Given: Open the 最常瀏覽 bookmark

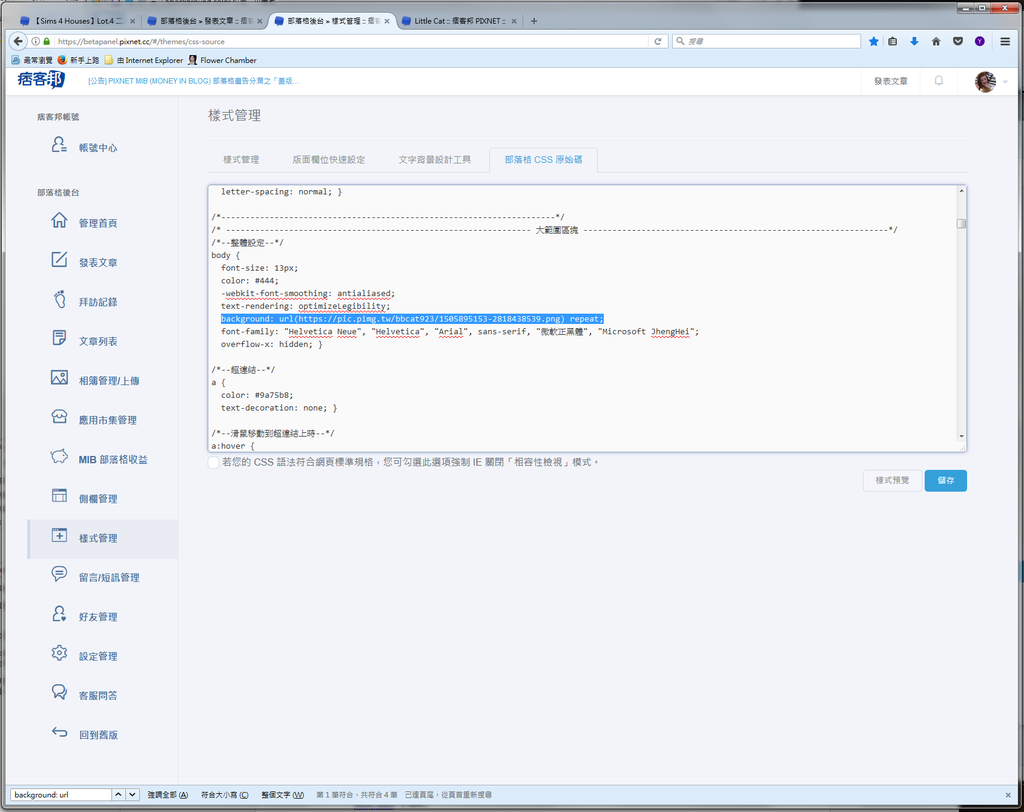Looking at the screenshot, I should coord(32,60).
